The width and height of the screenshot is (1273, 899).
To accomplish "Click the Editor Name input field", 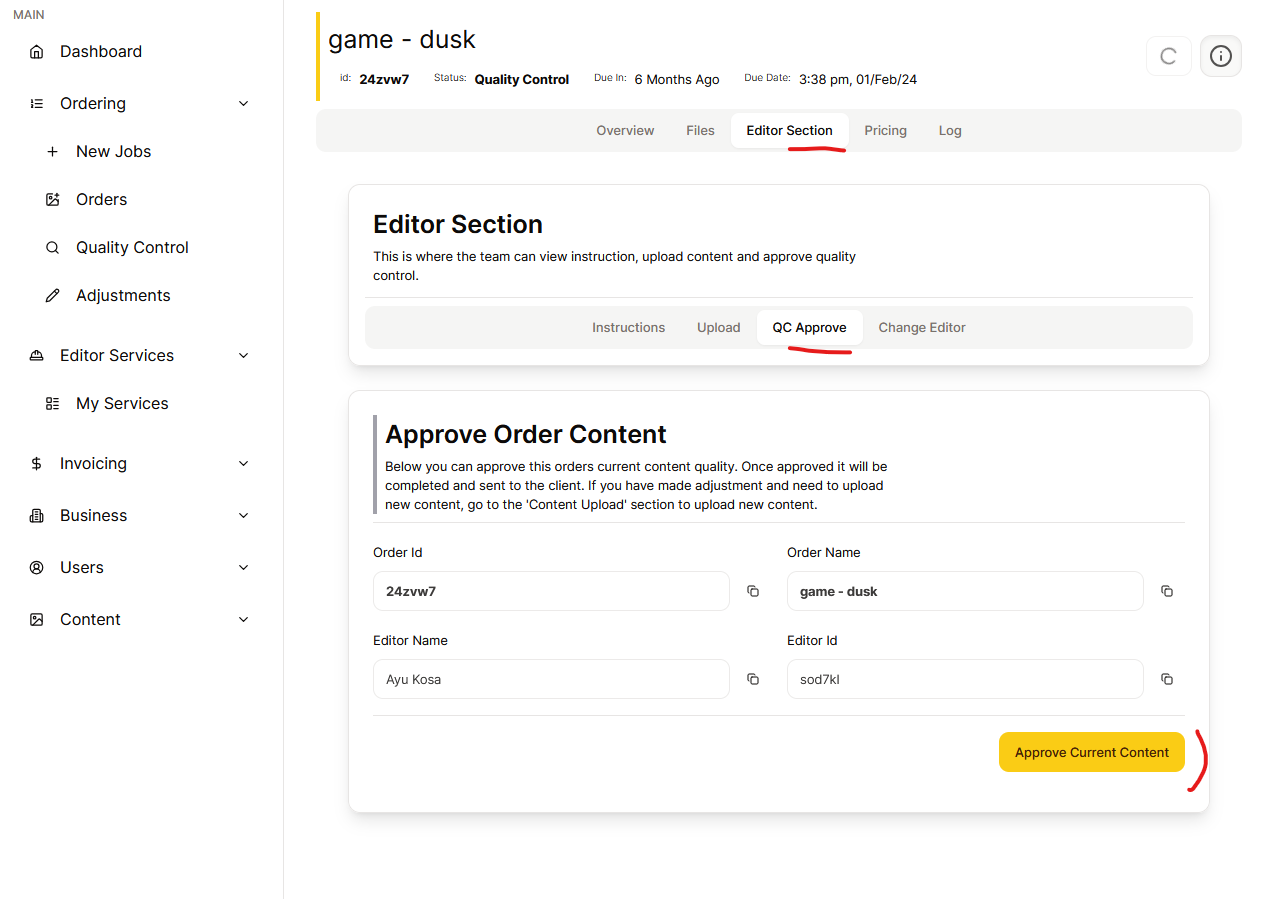I will coord(551,679).
